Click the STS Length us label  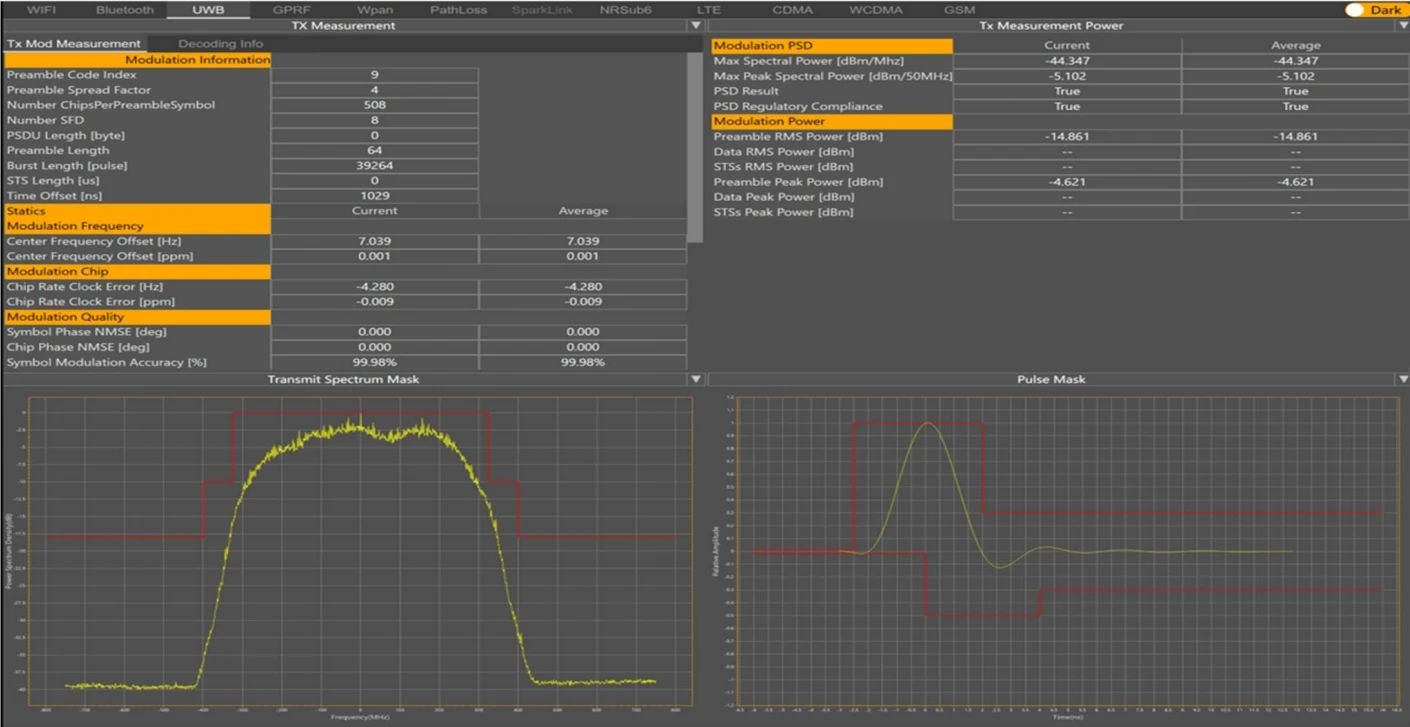53,181
